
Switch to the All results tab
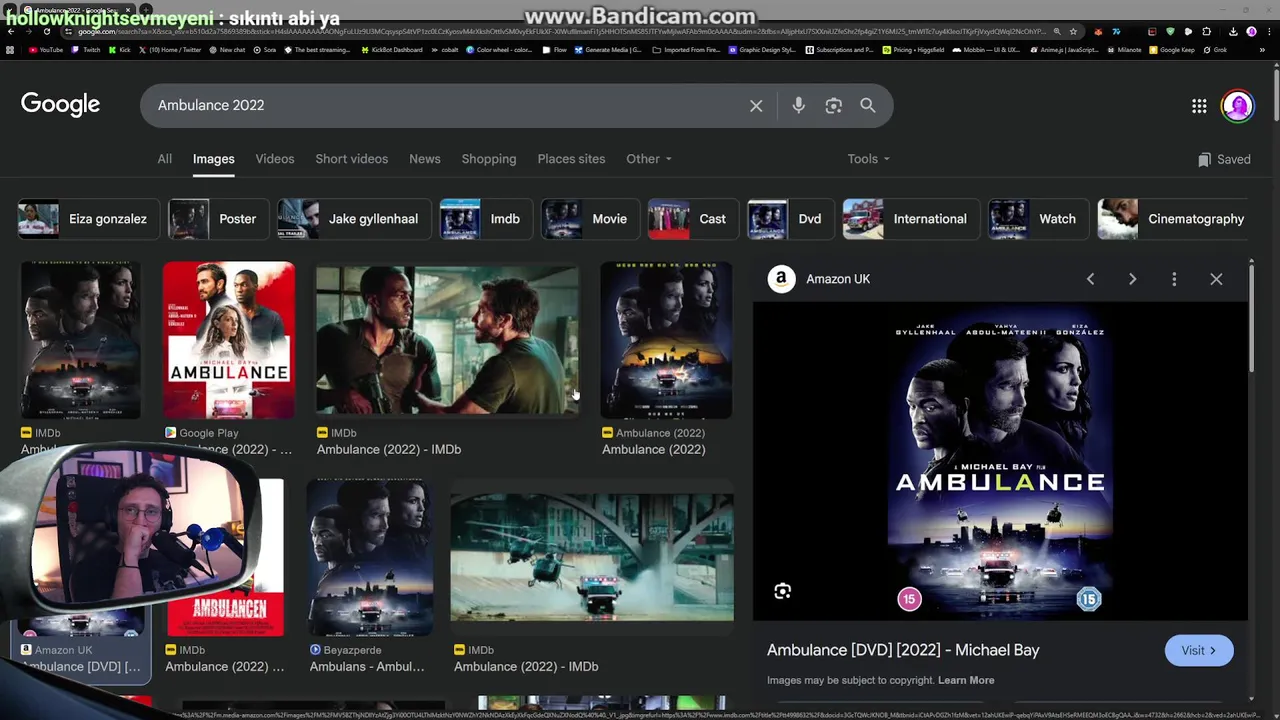click(164, 159)
